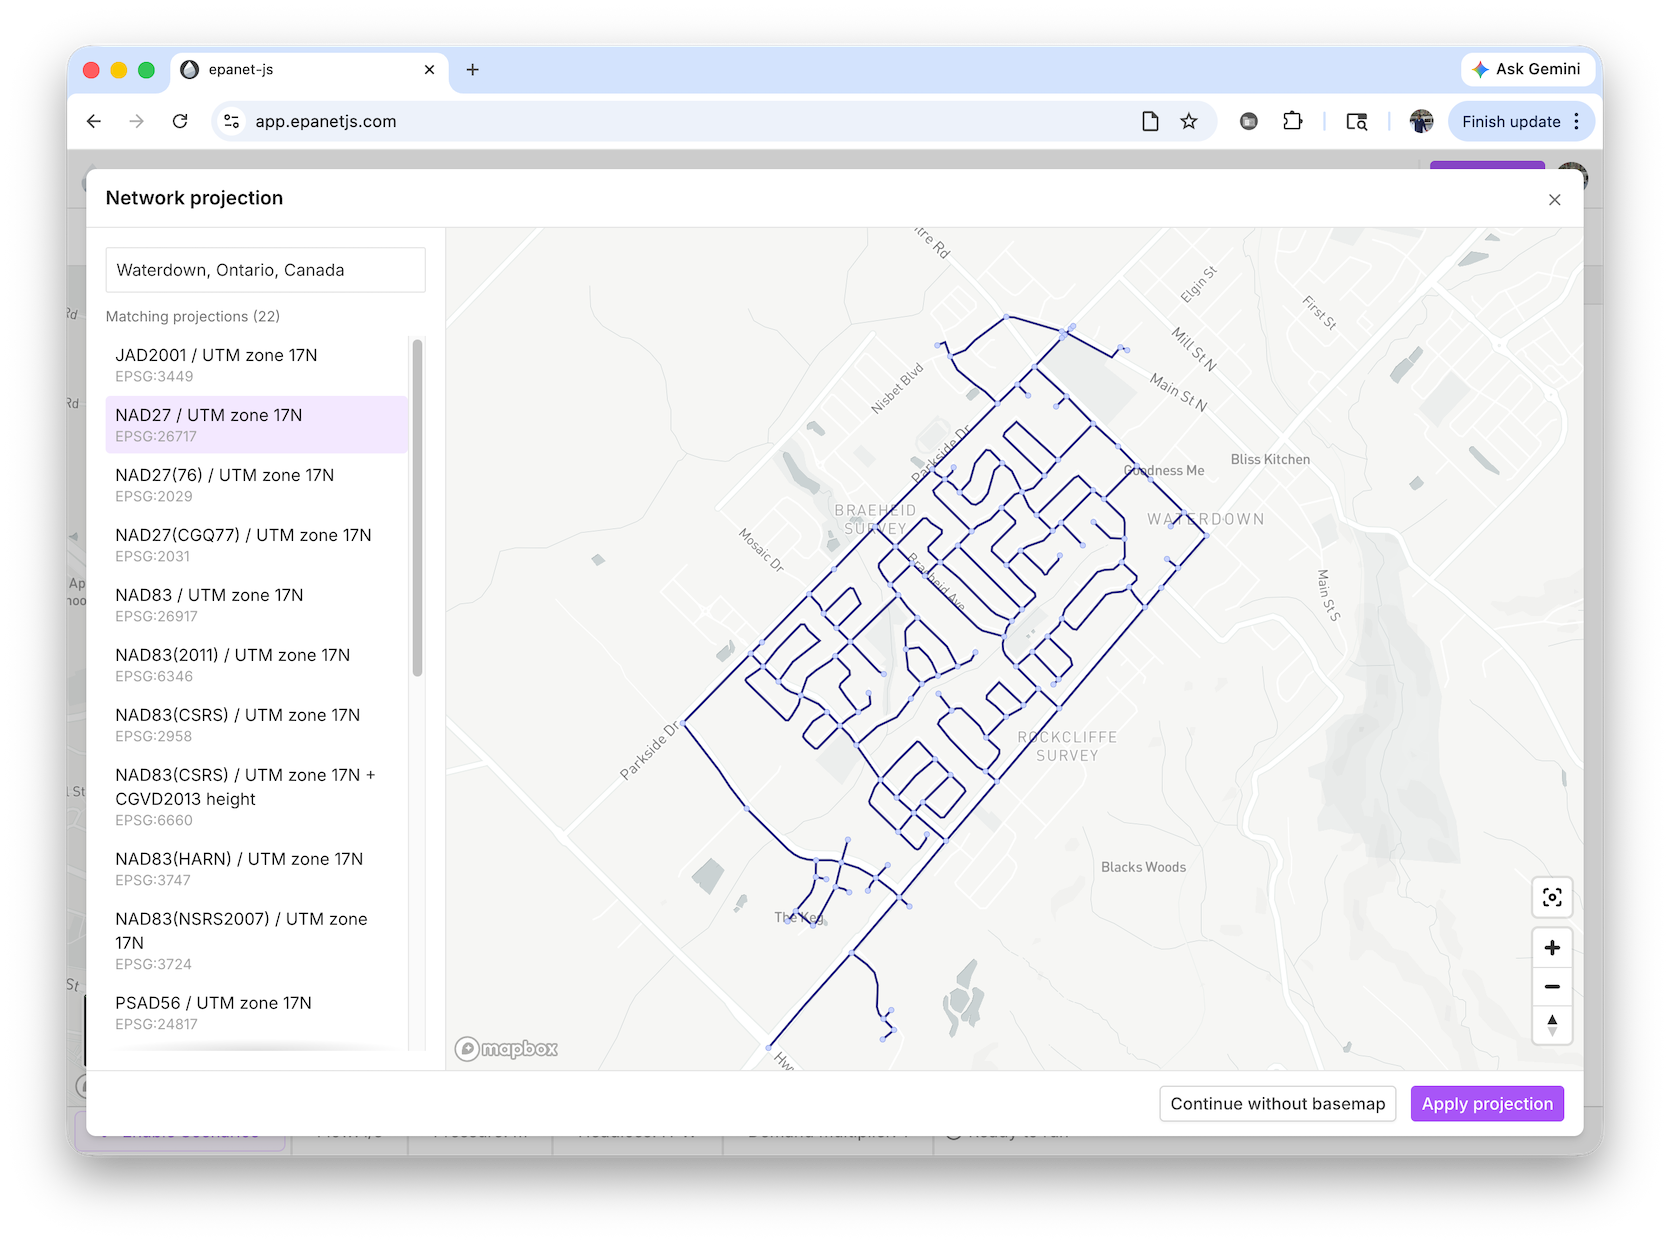Click the map zoom out minus button
The height and width of the screenshot is (1244, 1670).
point(1551,987)
